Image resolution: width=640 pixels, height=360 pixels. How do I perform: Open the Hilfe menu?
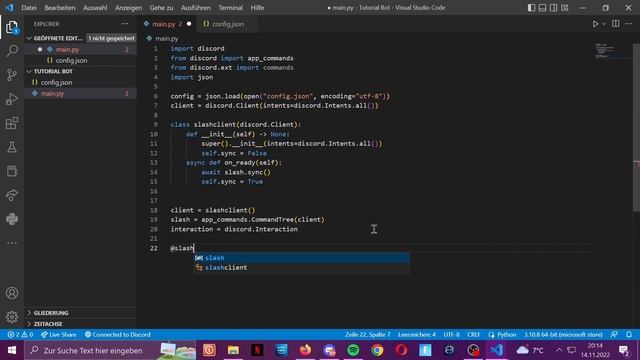257,8
